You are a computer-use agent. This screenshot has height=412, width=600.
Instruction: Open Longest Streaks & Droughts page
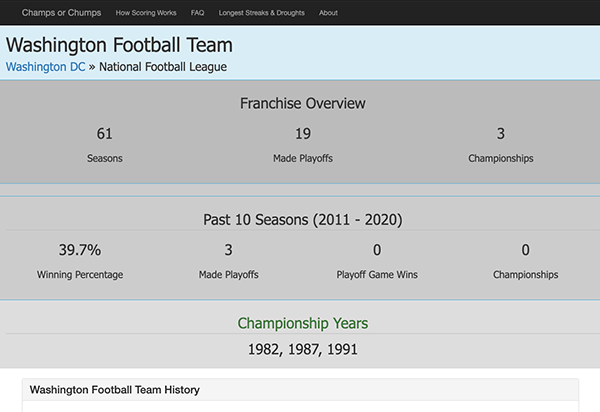pyautogui.click(x=262, y=13)
